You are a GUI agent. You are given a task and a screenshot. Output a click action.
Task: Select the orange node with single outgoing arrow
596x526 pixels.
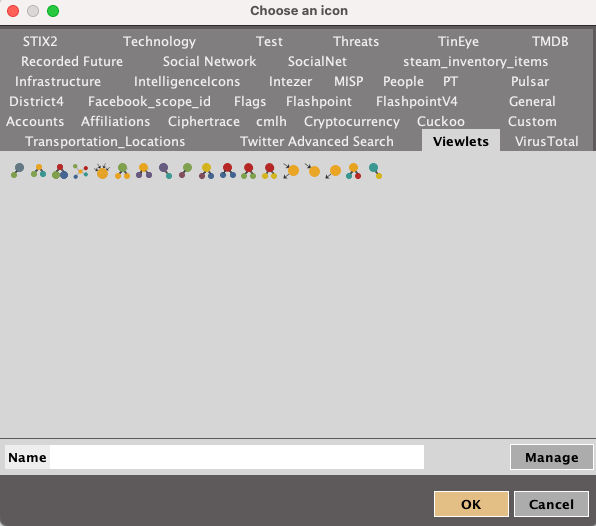tap(333, 171)
